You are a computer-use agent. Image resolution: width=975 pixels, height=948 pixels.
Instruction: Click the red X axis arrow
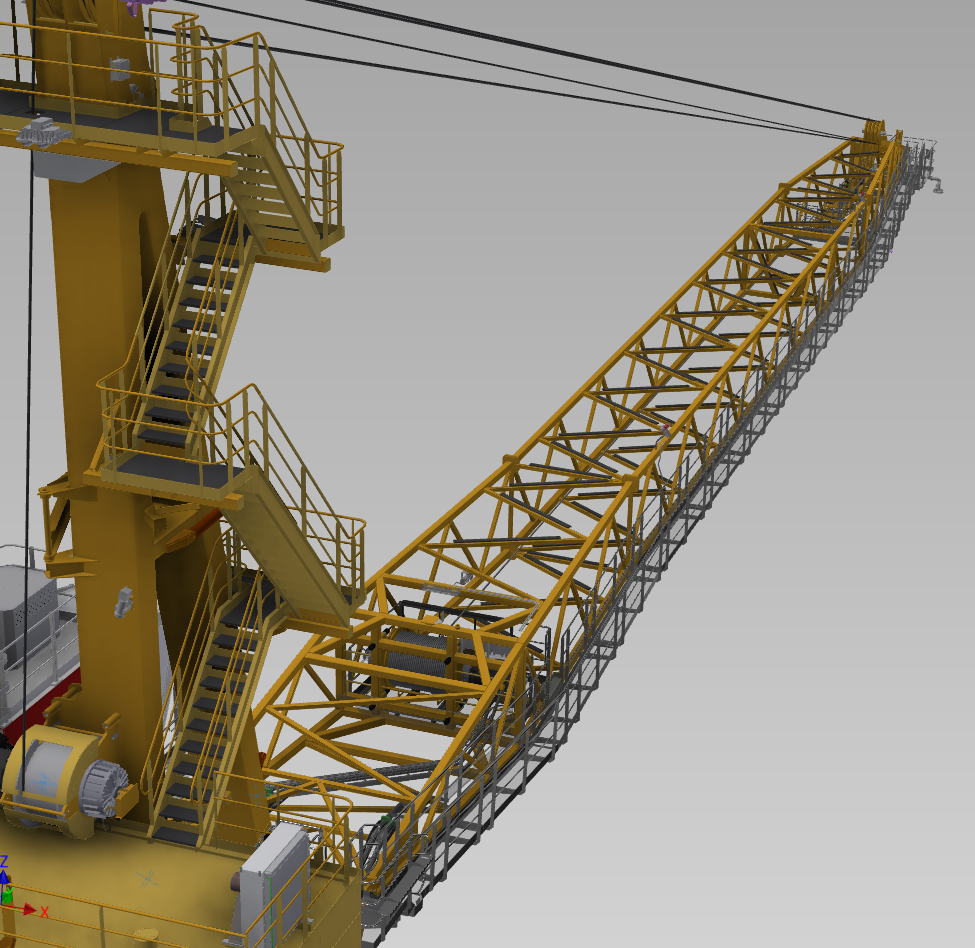[28, 909]
